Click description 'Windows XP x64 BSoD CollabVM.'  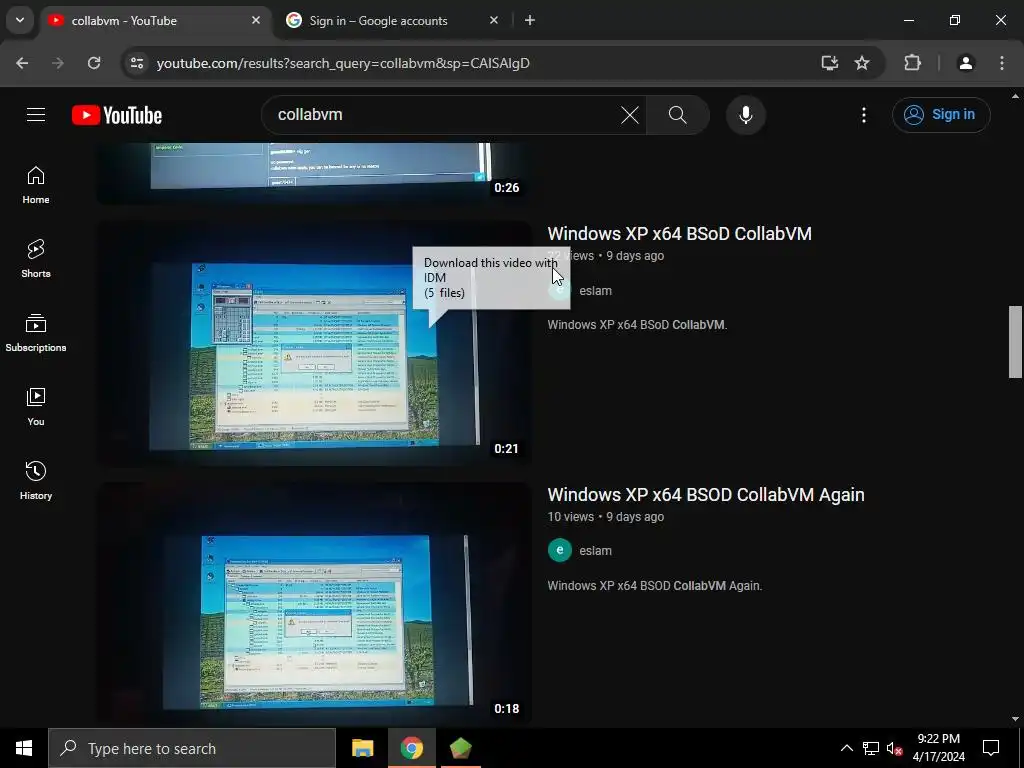(637, 325)
